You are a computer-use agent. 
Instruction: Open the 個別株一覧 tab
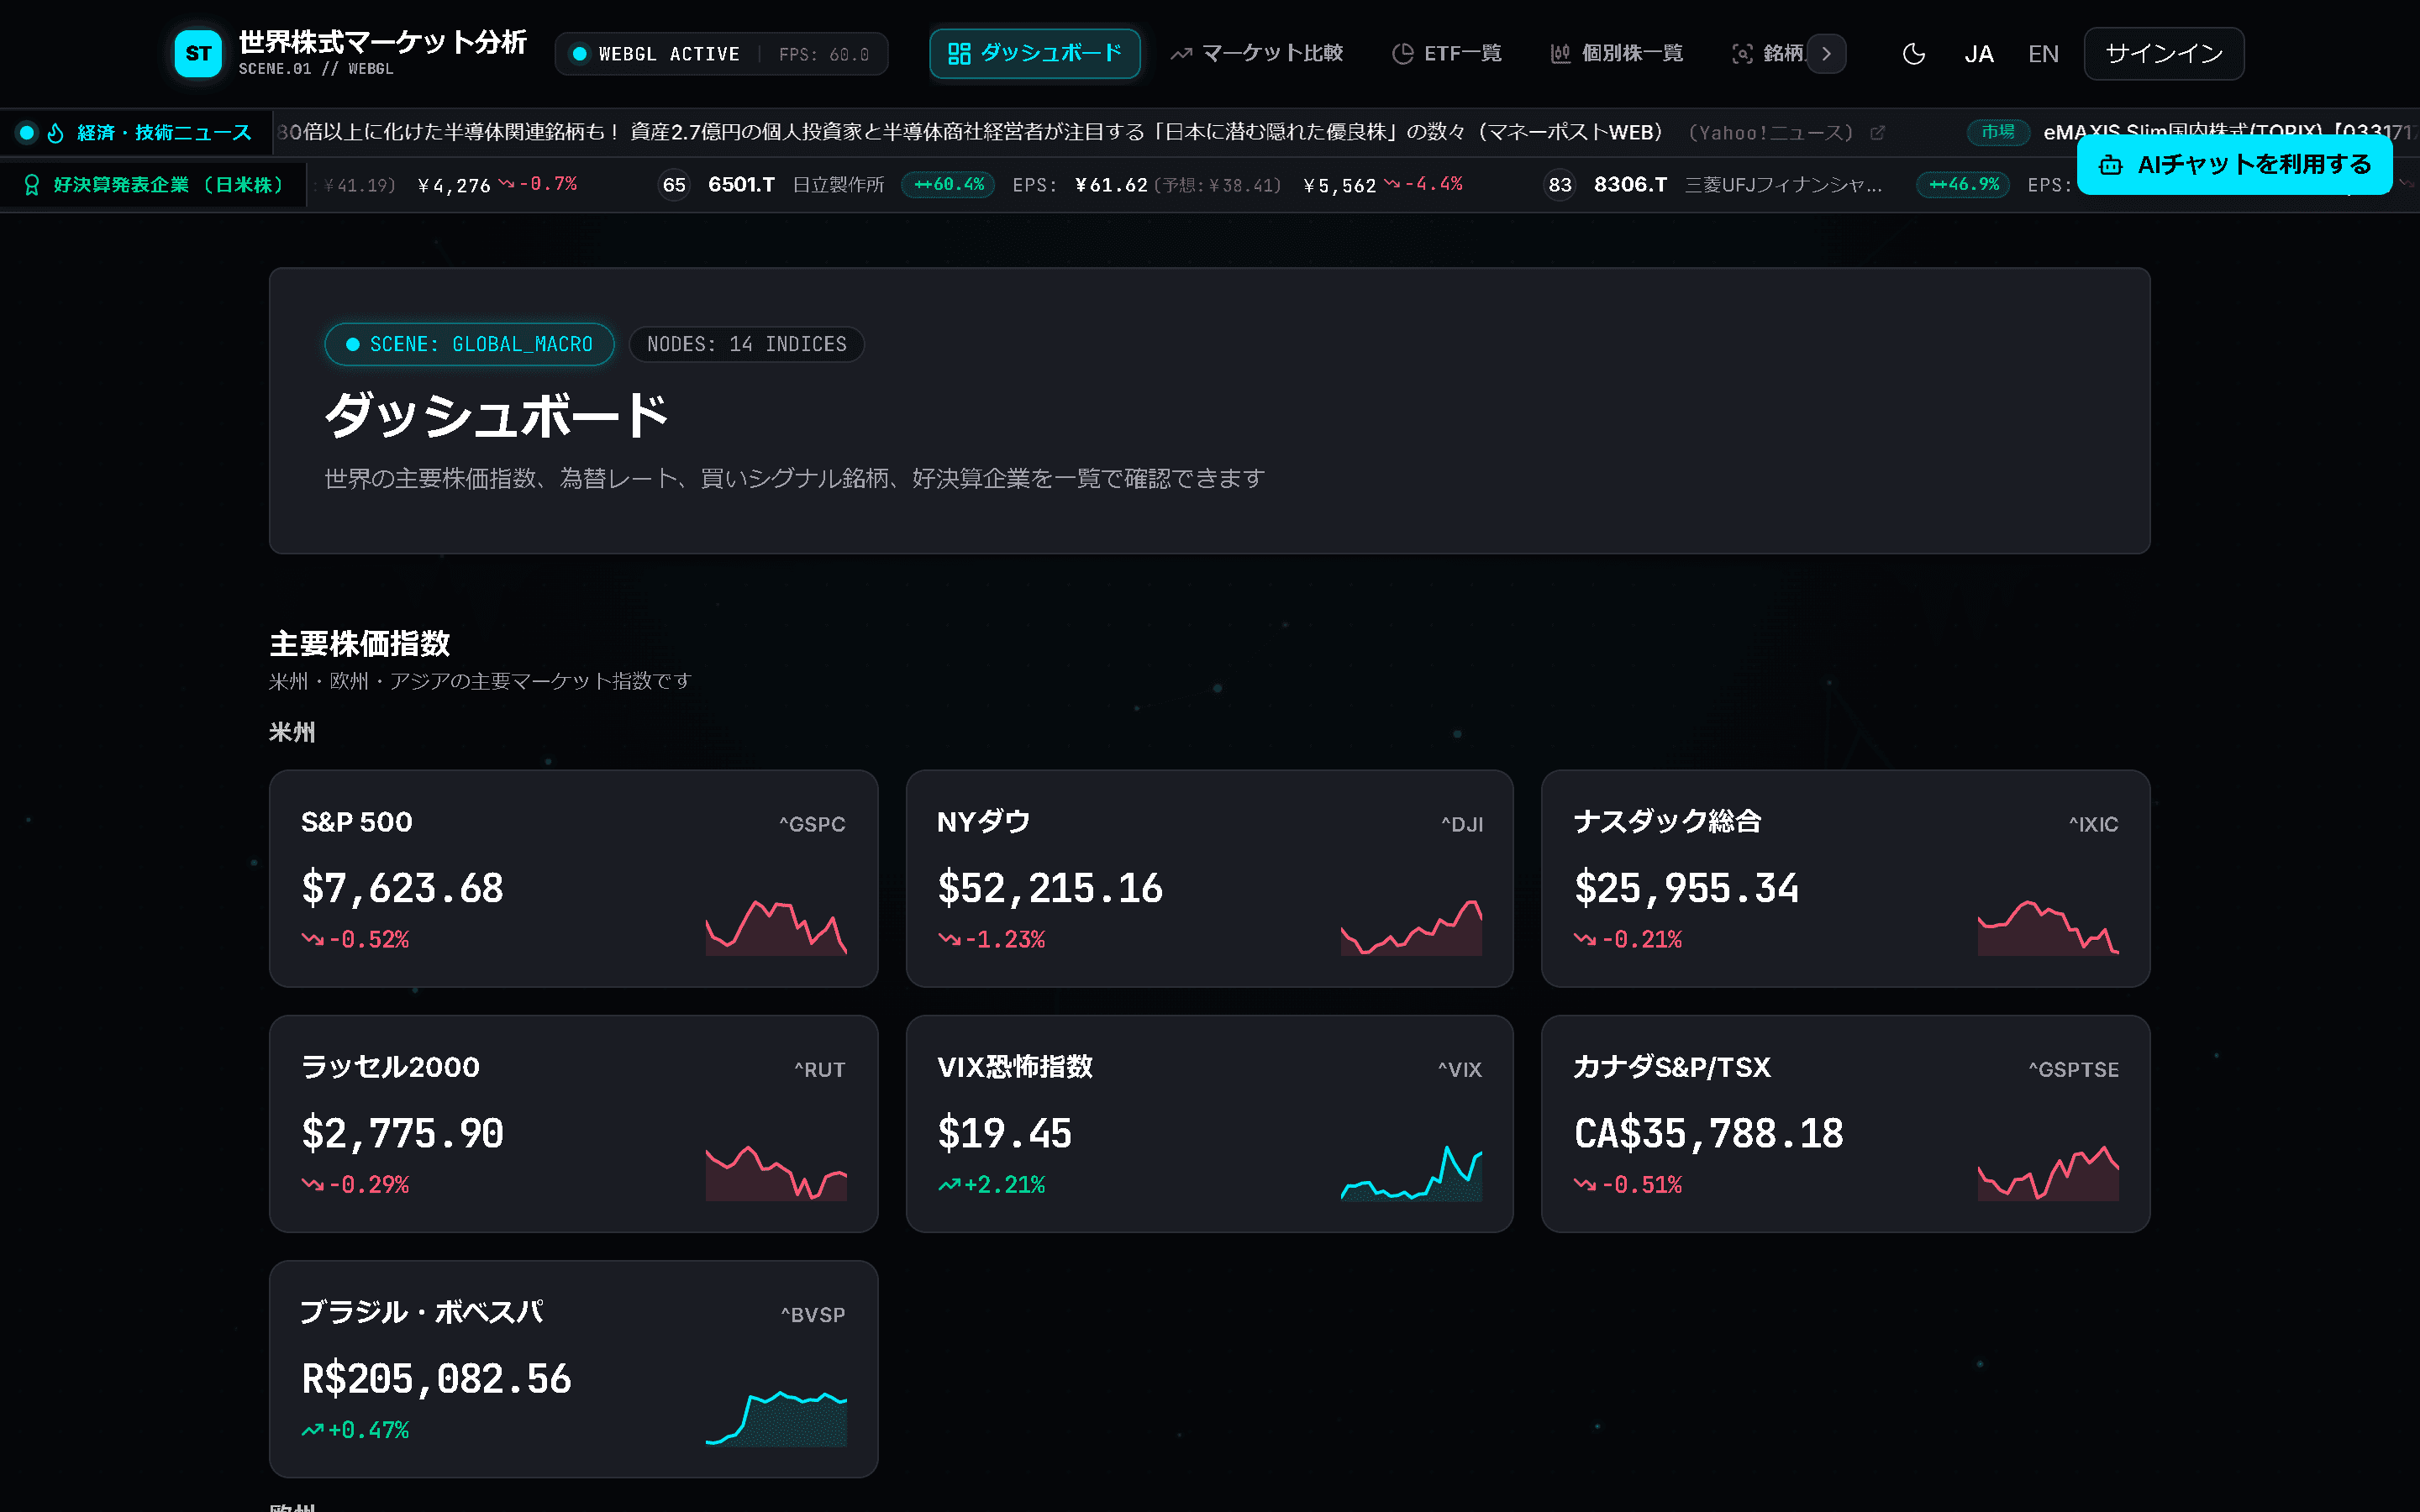click(x=1617, y=54)
